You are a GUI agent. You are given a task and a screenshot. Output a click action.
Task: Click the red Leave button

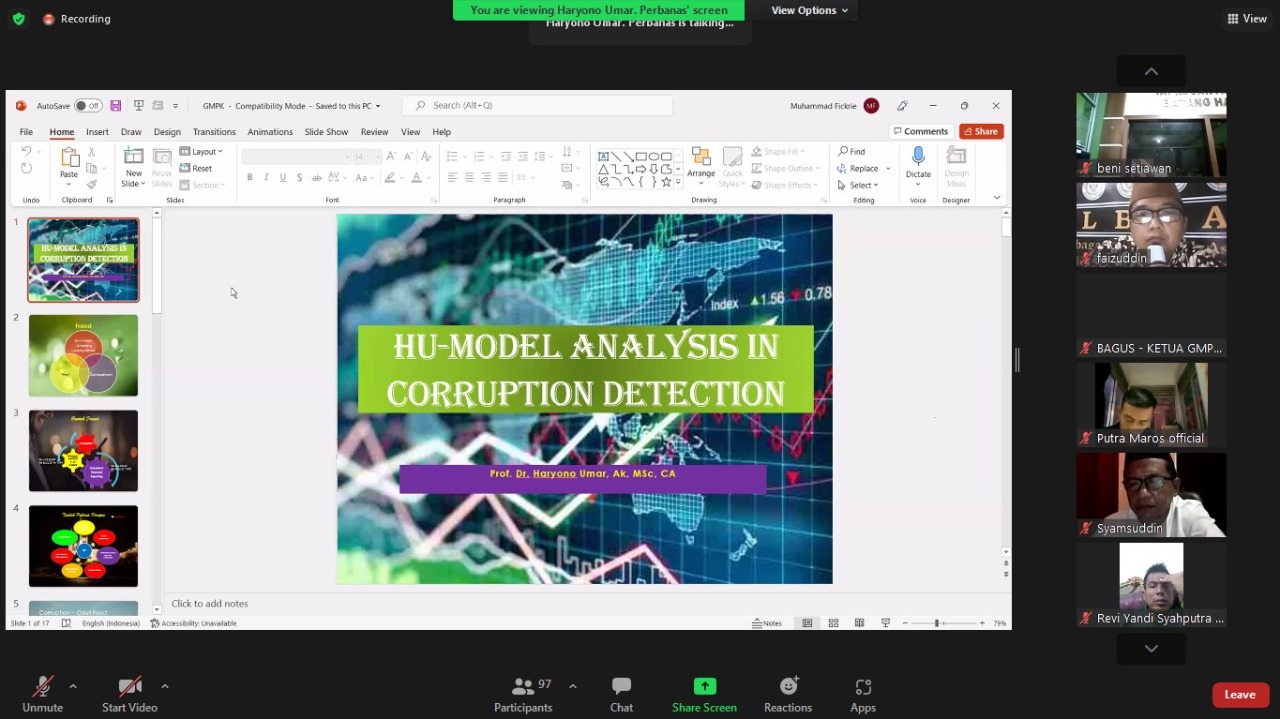point(1239,695)
